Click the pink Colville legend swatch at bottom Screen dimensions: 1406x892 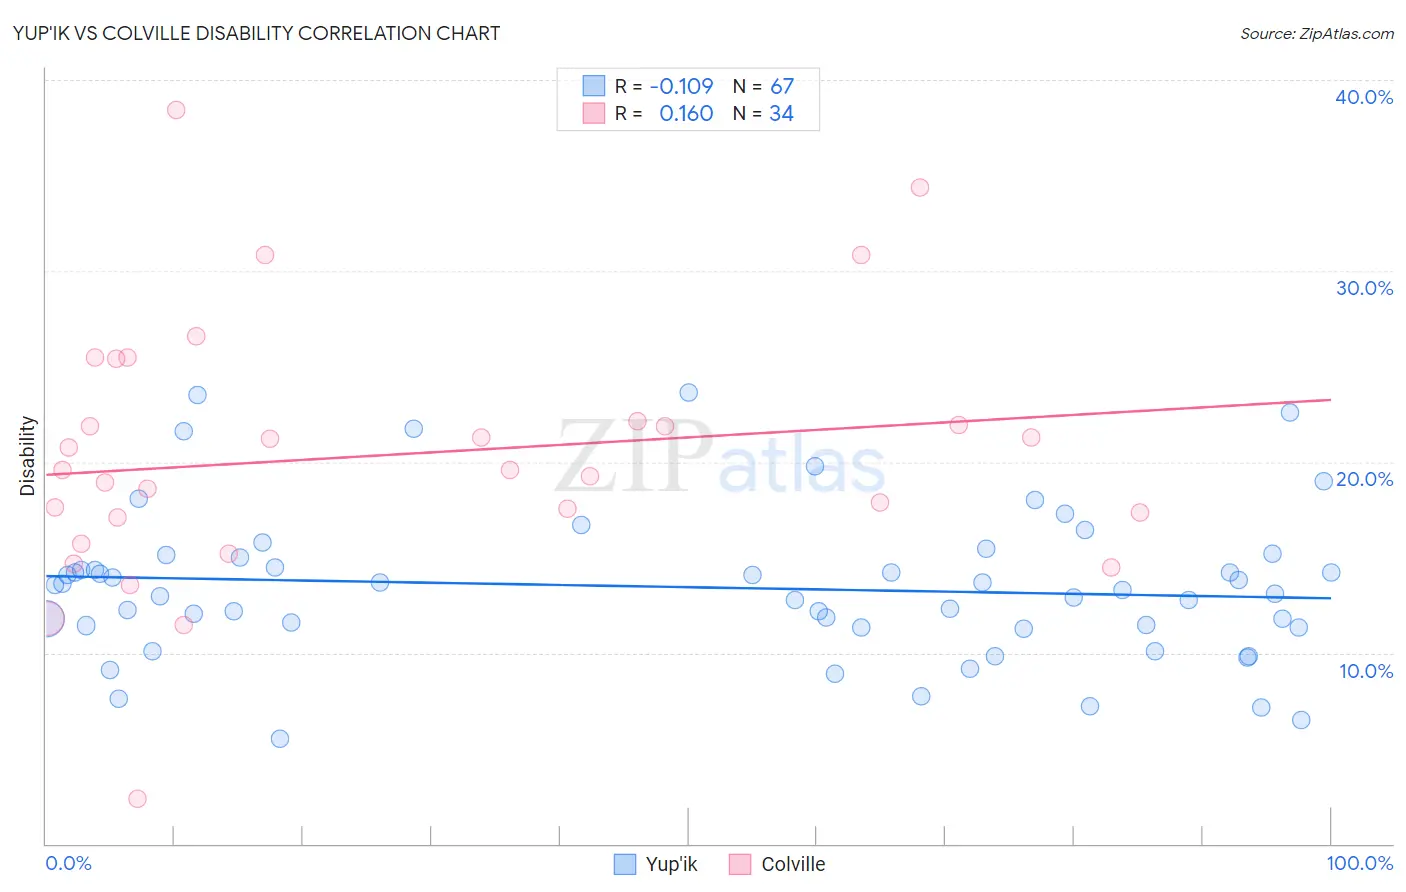click(x=740, y=864)
